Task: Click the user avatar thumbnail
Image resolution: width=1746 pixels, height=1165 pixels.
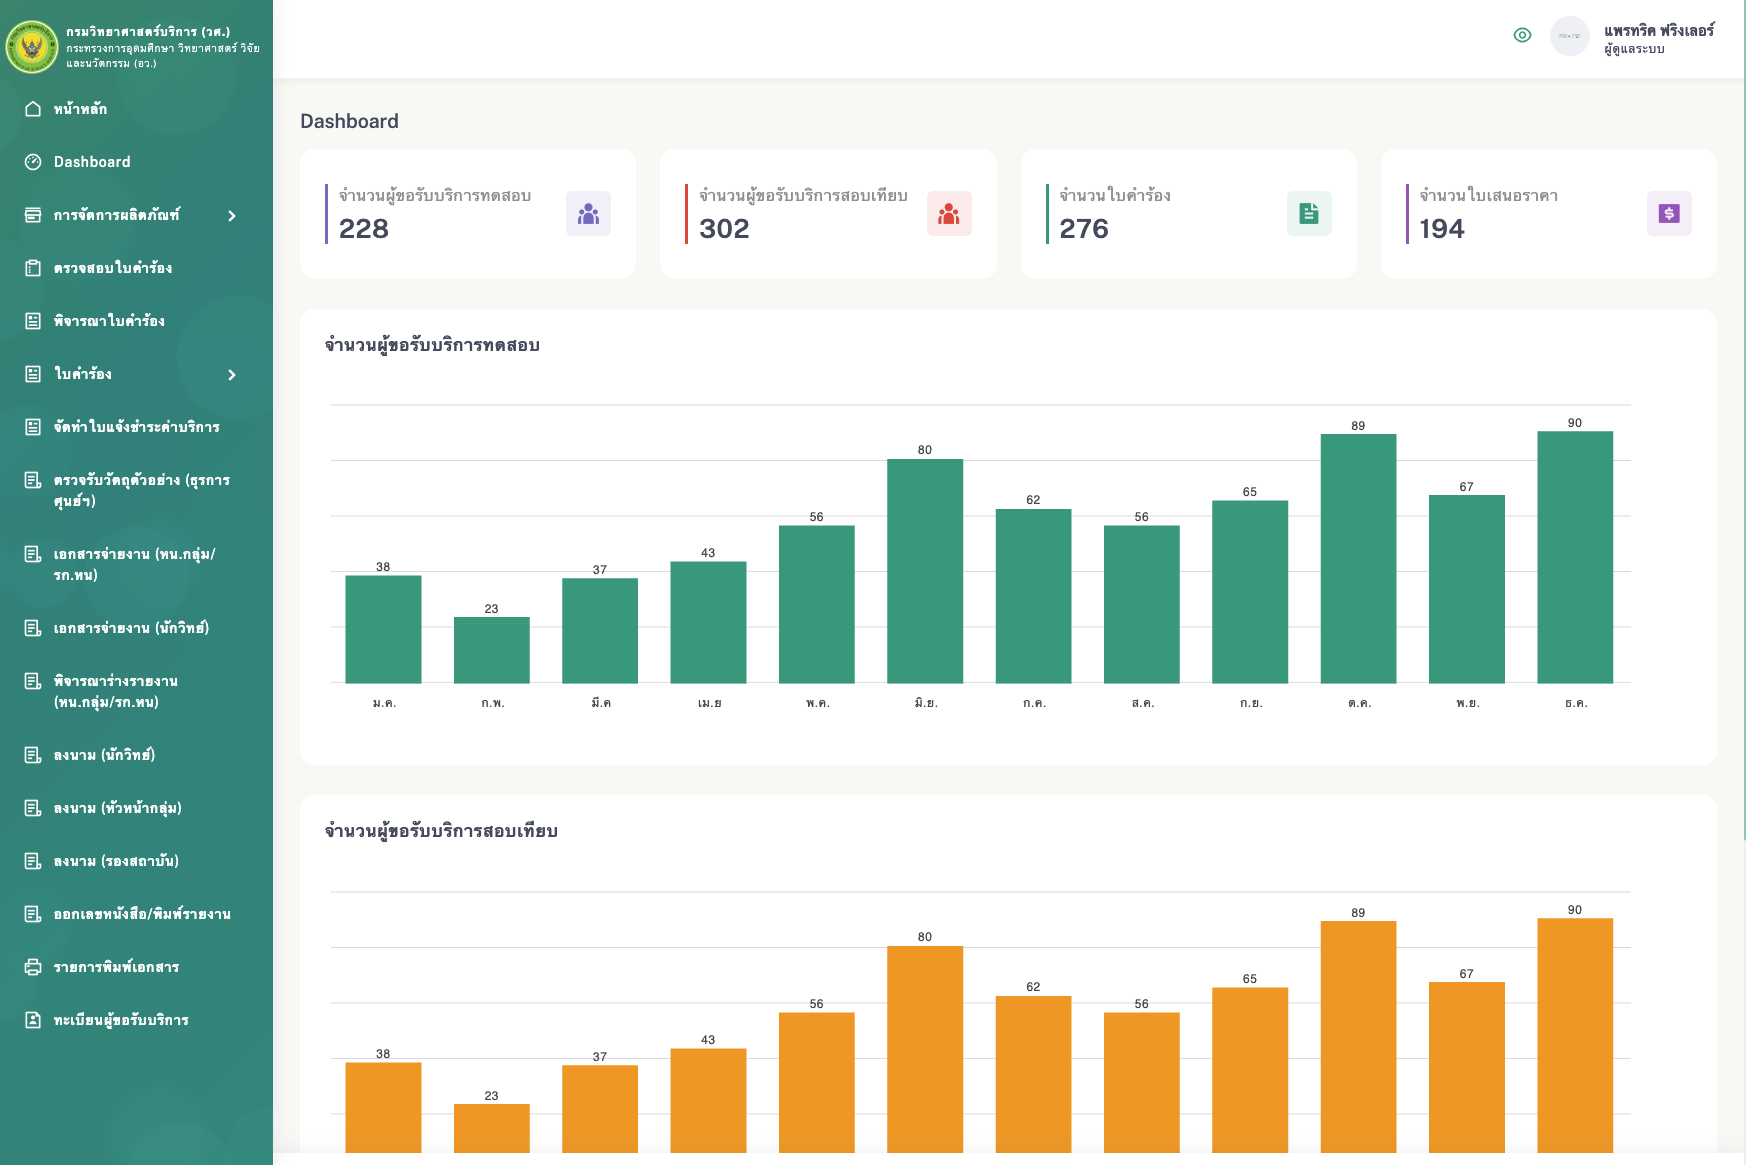Action: pyautogui.click(x=1569, y=36)
